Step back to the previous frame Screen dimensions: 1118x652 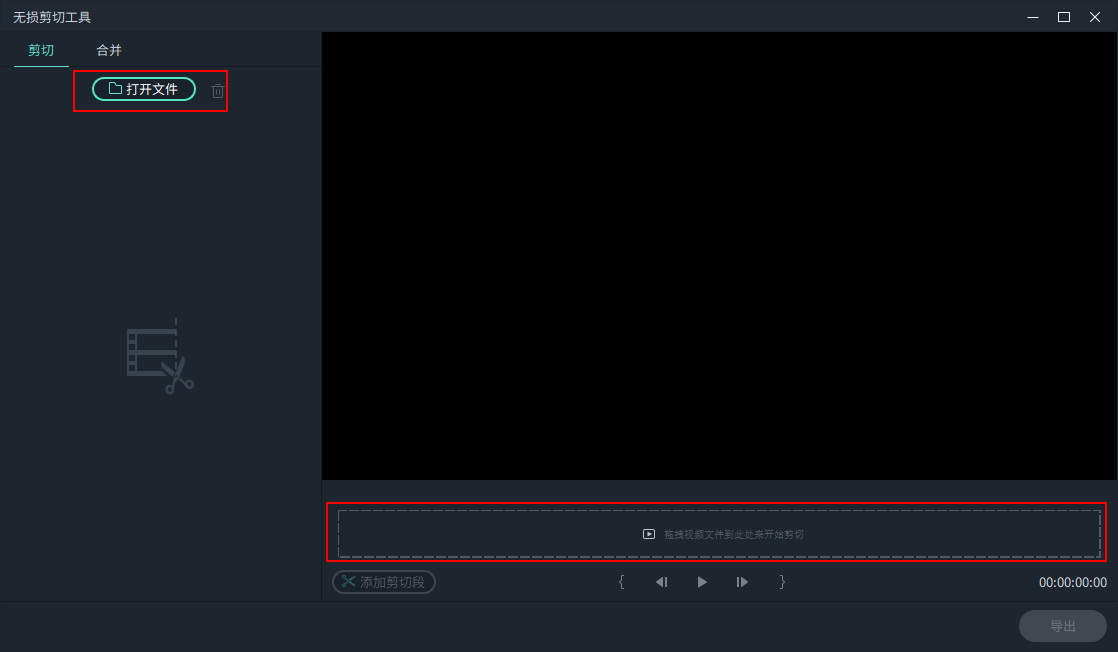(661, 582)
